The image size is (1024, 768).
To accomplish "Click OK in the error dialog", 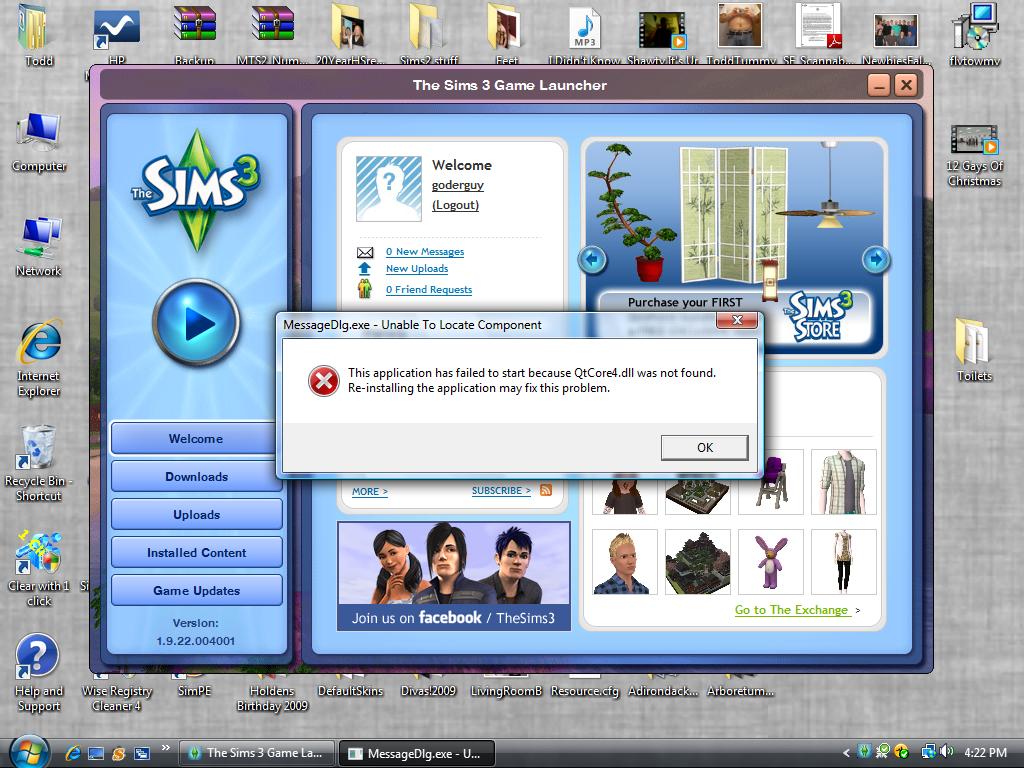I will point(705,447).
